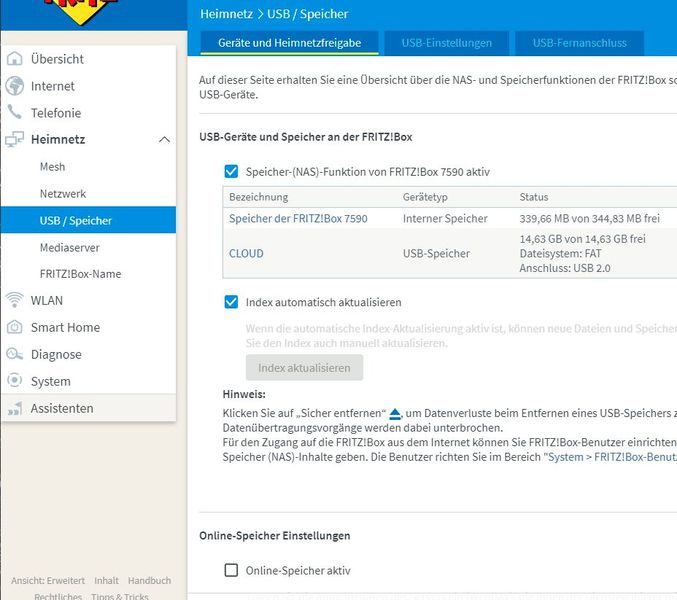Open the Netzwerk submenu item

click(x=63, y=193)
